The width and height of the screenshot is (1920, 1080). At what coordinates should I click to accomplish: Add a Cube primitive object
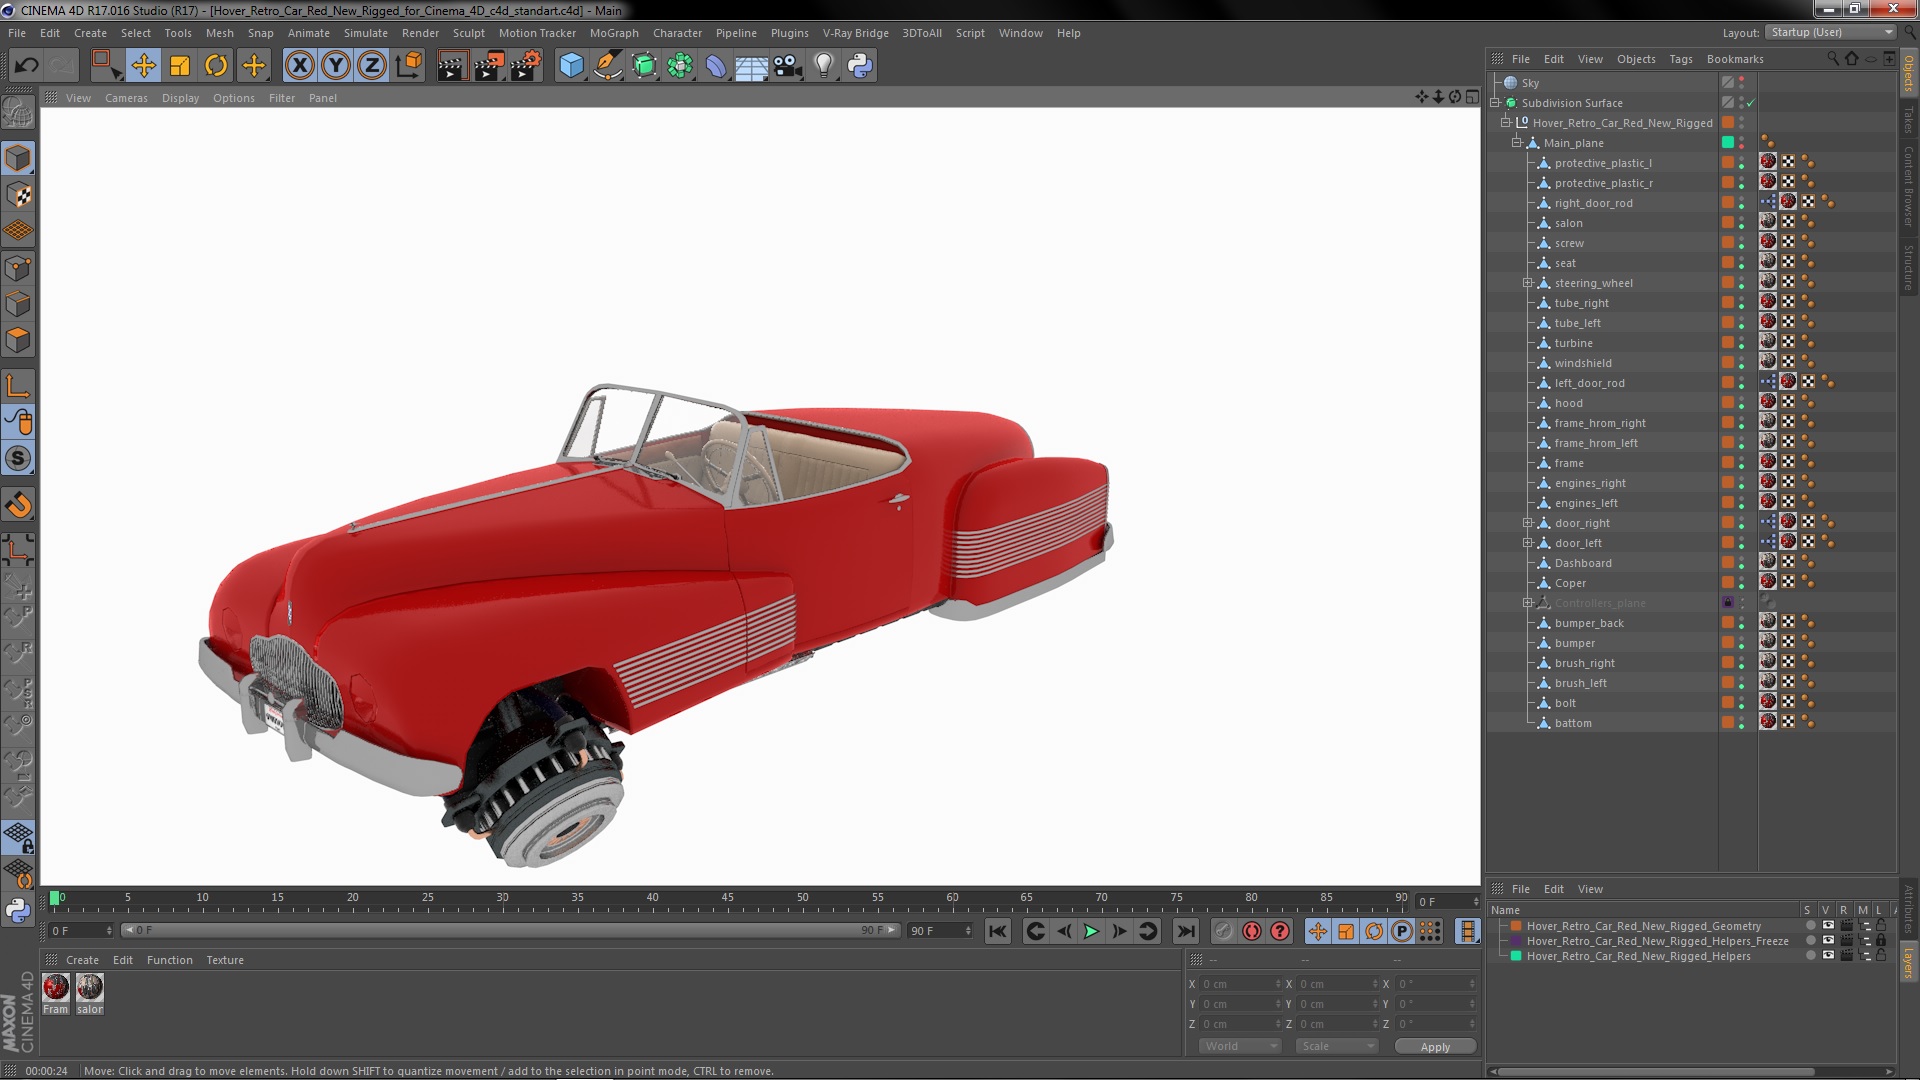(x=571, y=66)
